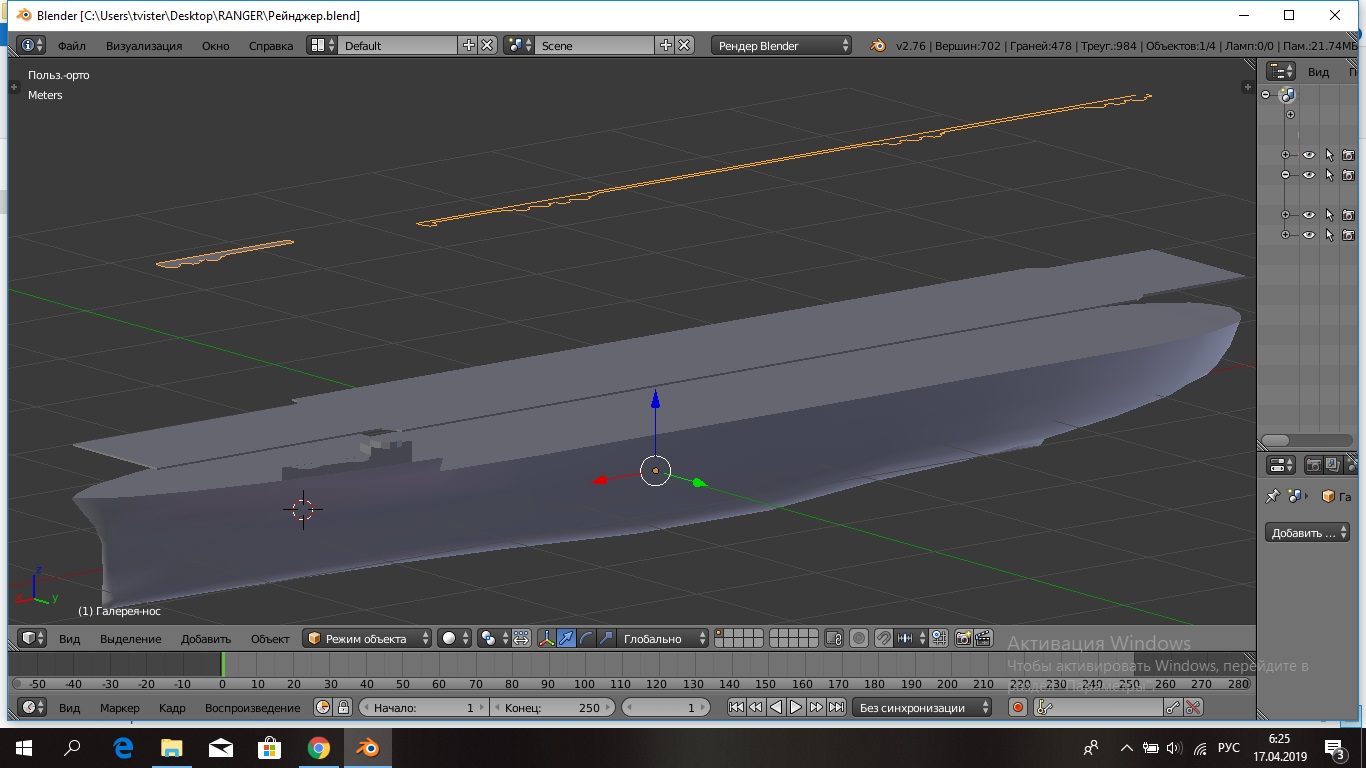Click the Добавить modifier button in properties

[1306, 533]
